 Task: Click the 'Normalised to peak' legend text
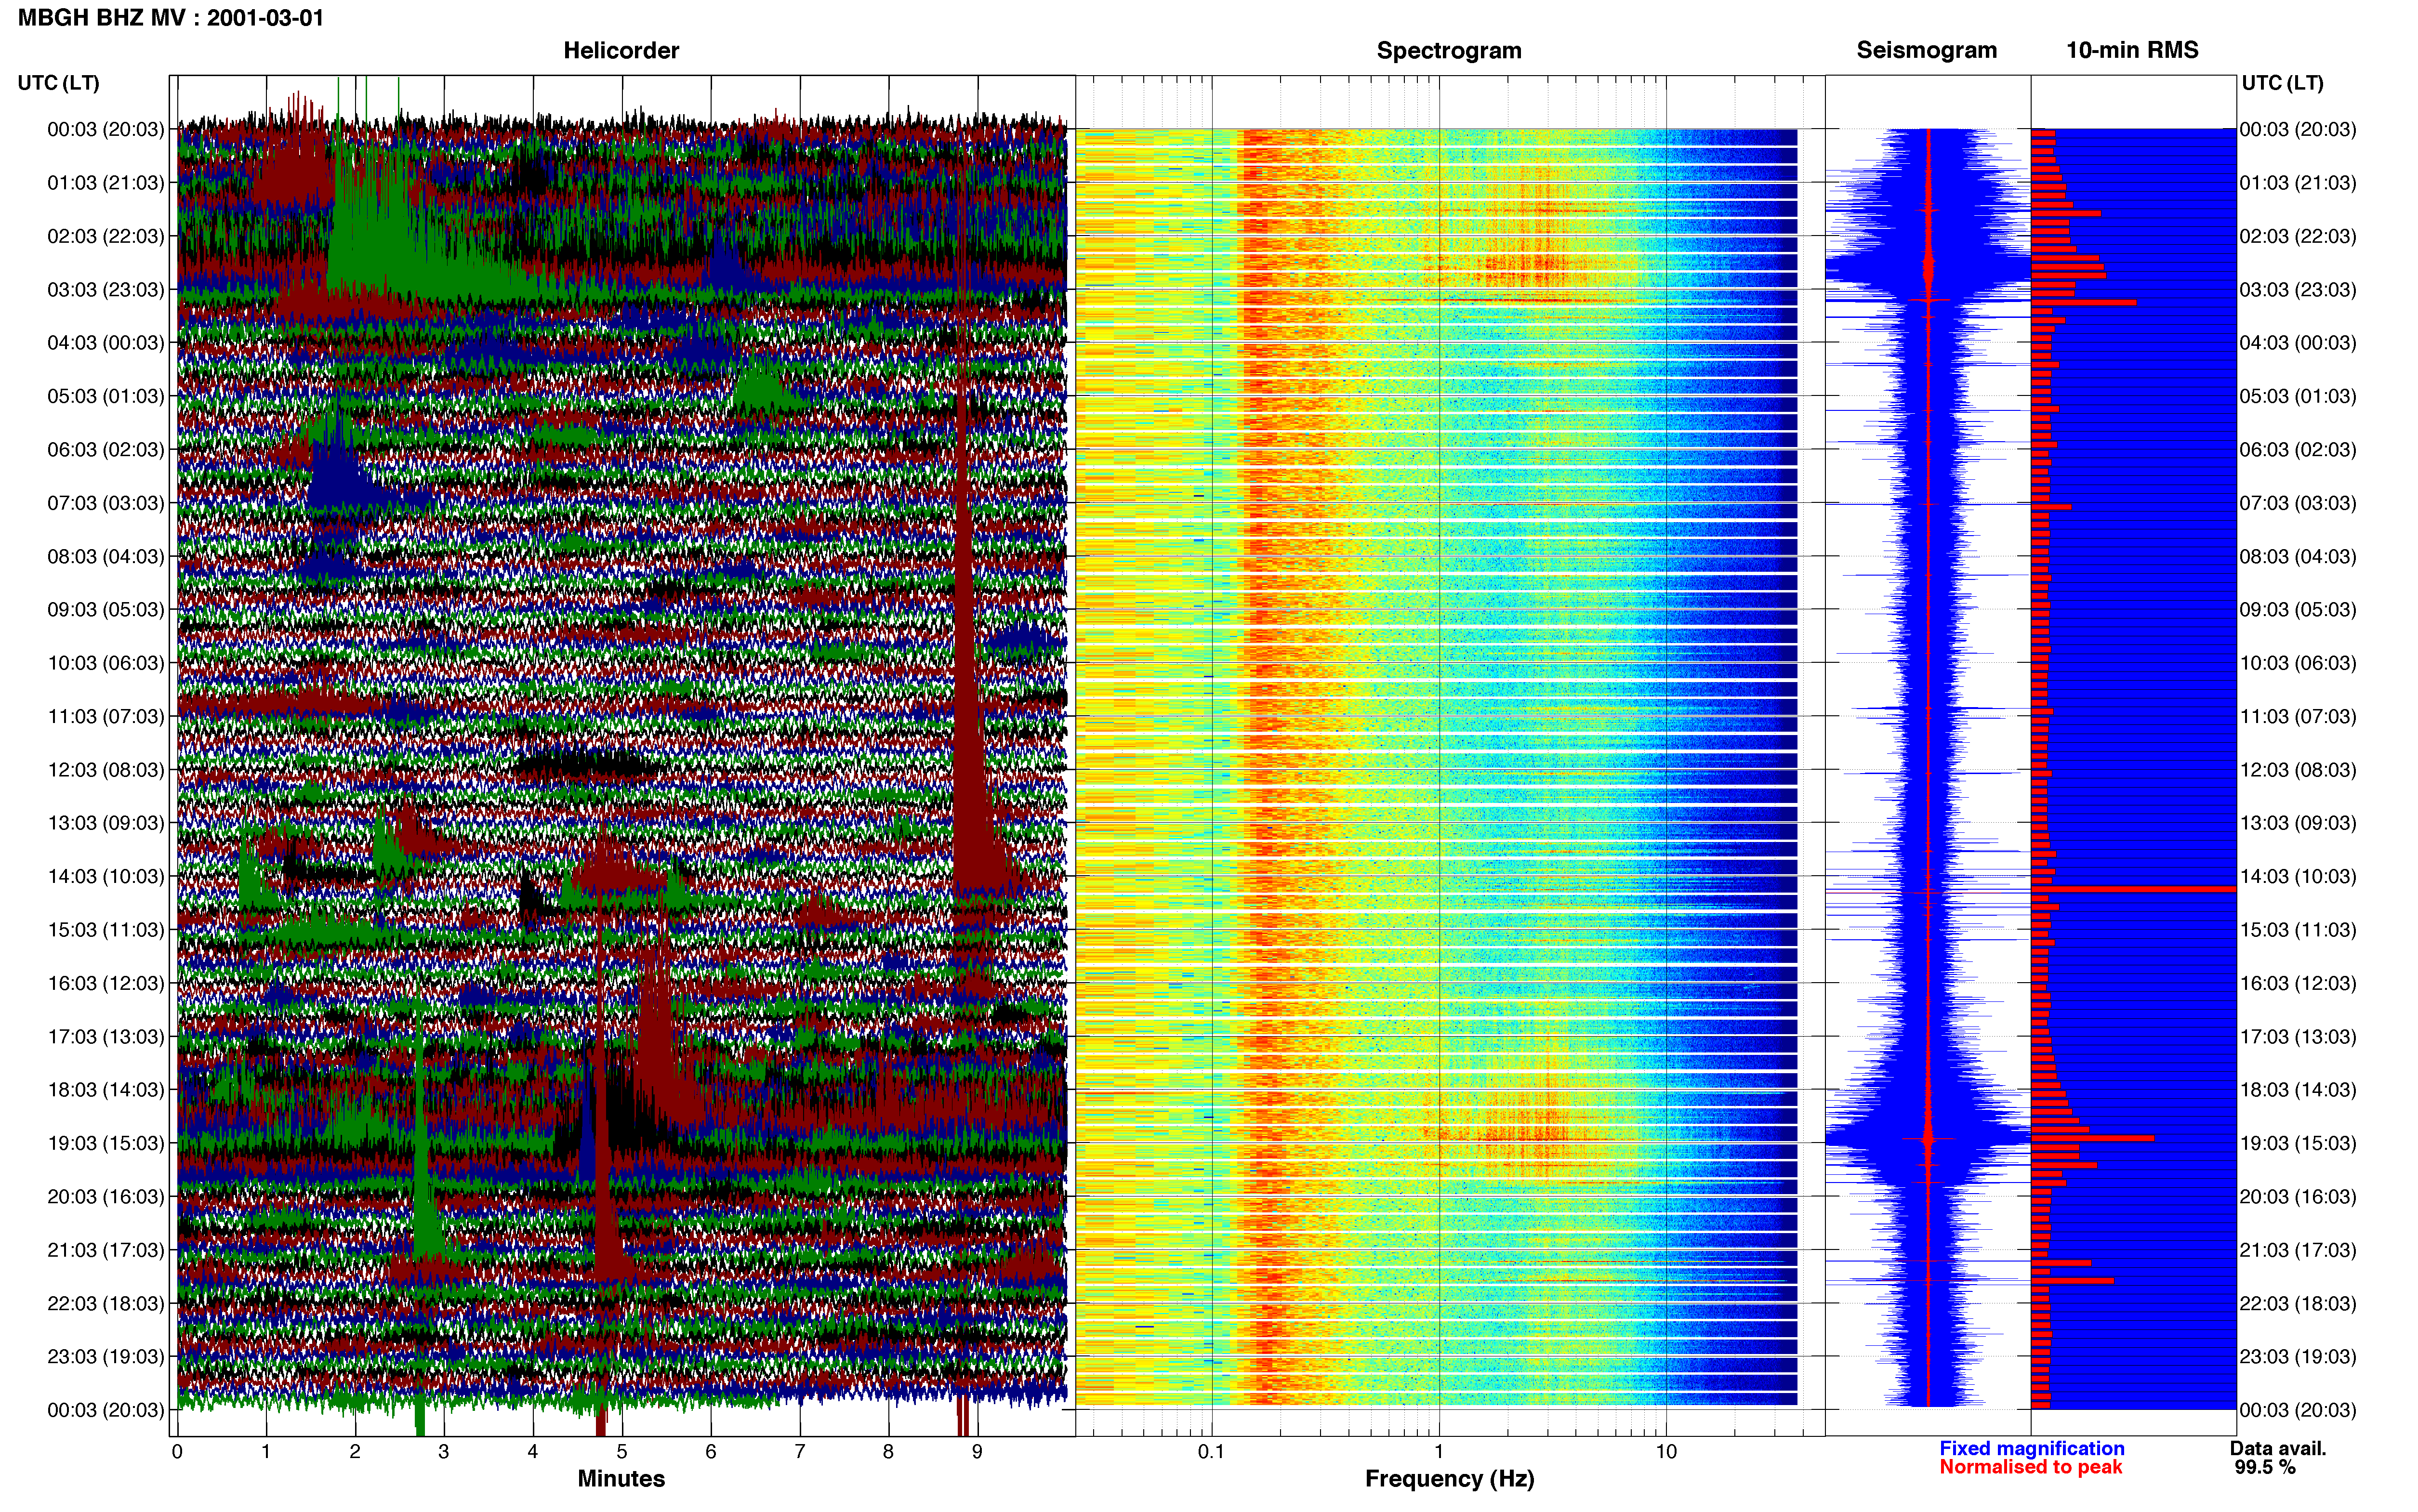pyautogui.click(x=2030, y=1467)
